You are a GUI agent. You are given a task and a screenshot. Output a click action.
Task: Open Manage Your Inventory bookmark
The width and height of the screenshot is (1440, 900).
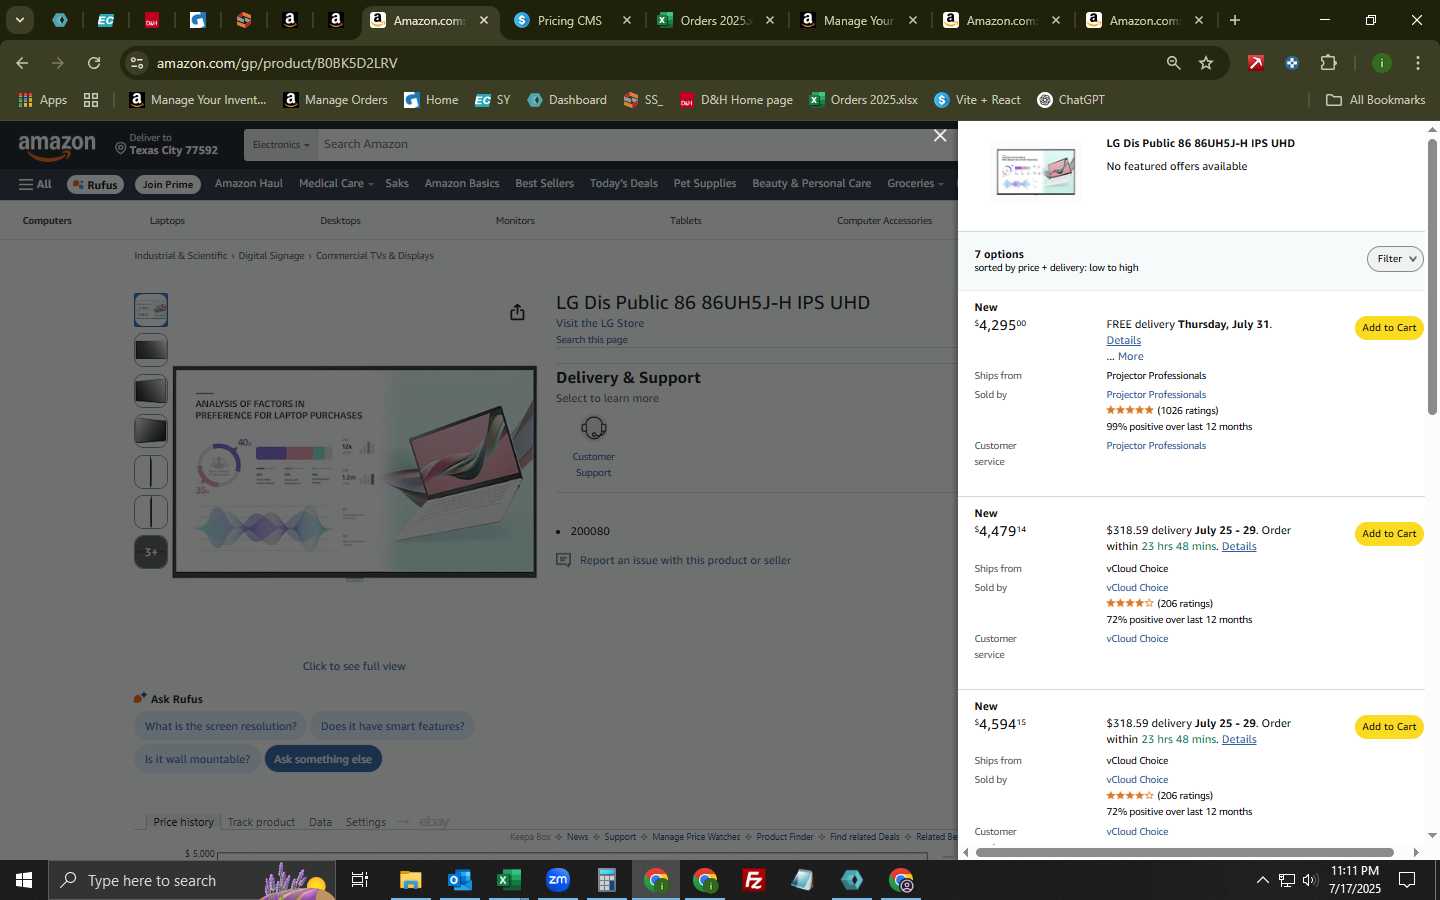198,100
